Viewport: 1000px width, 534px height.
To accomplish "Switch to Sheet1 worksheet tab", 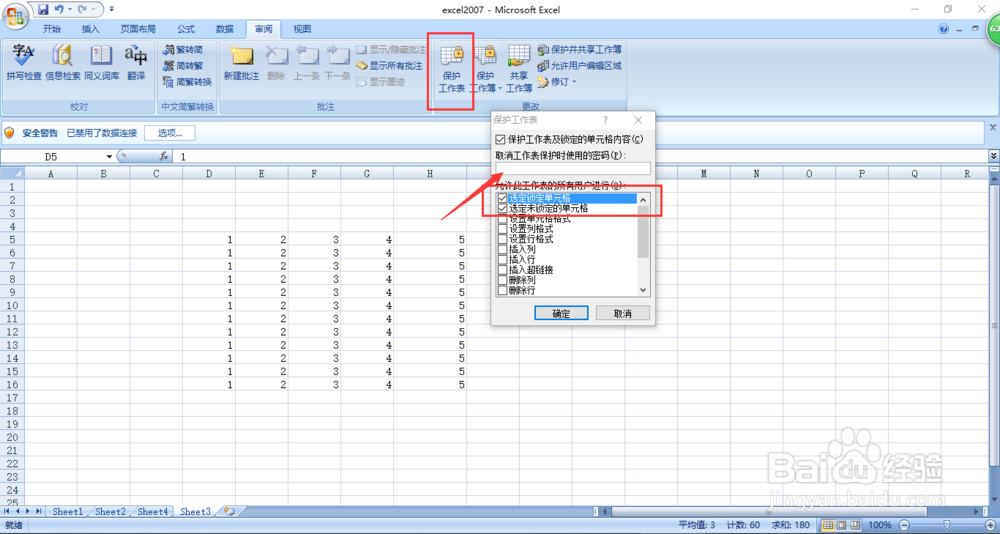I will 68,512.
